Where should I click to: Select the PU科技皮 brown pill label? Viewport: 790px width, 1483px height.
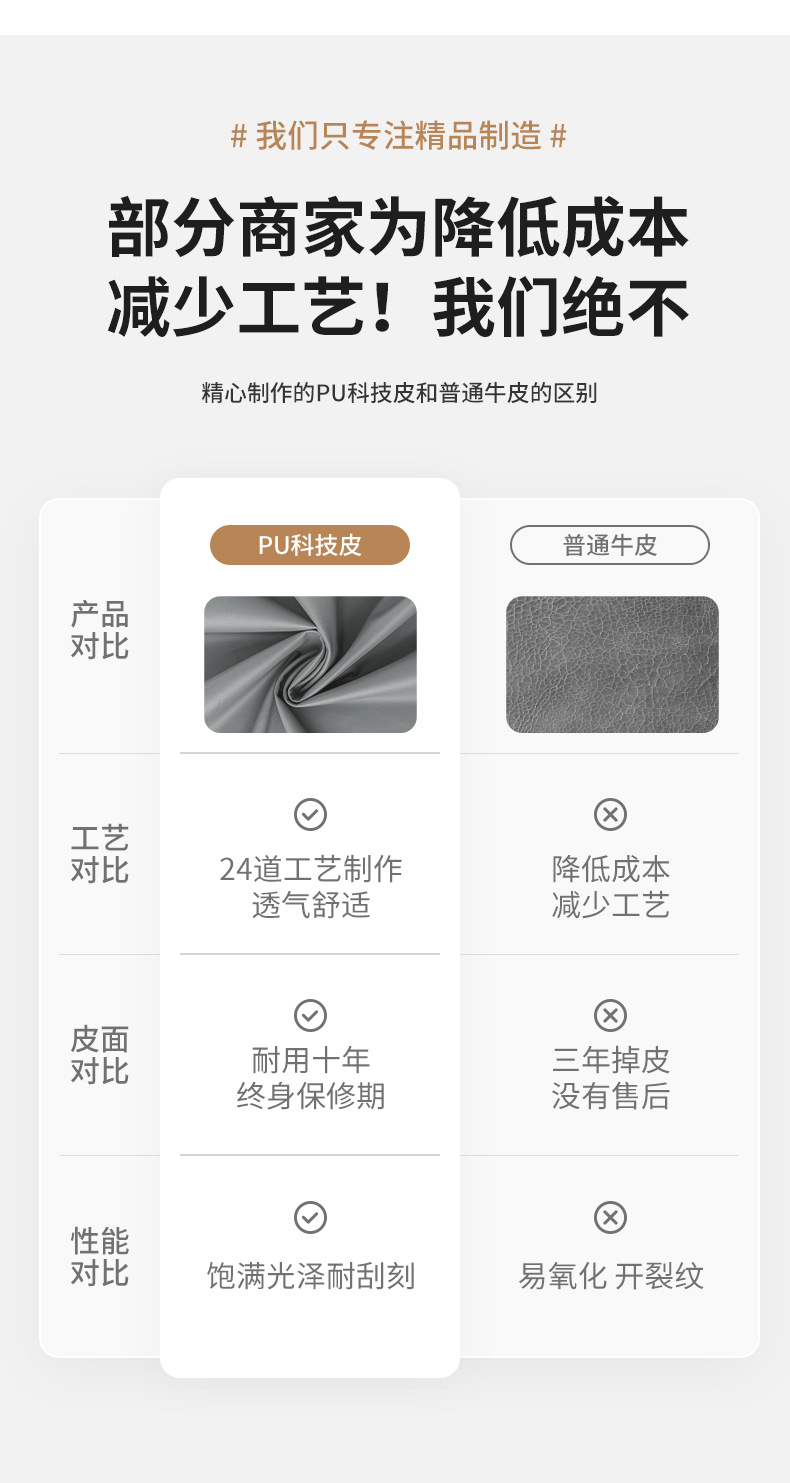click(310, 545)
